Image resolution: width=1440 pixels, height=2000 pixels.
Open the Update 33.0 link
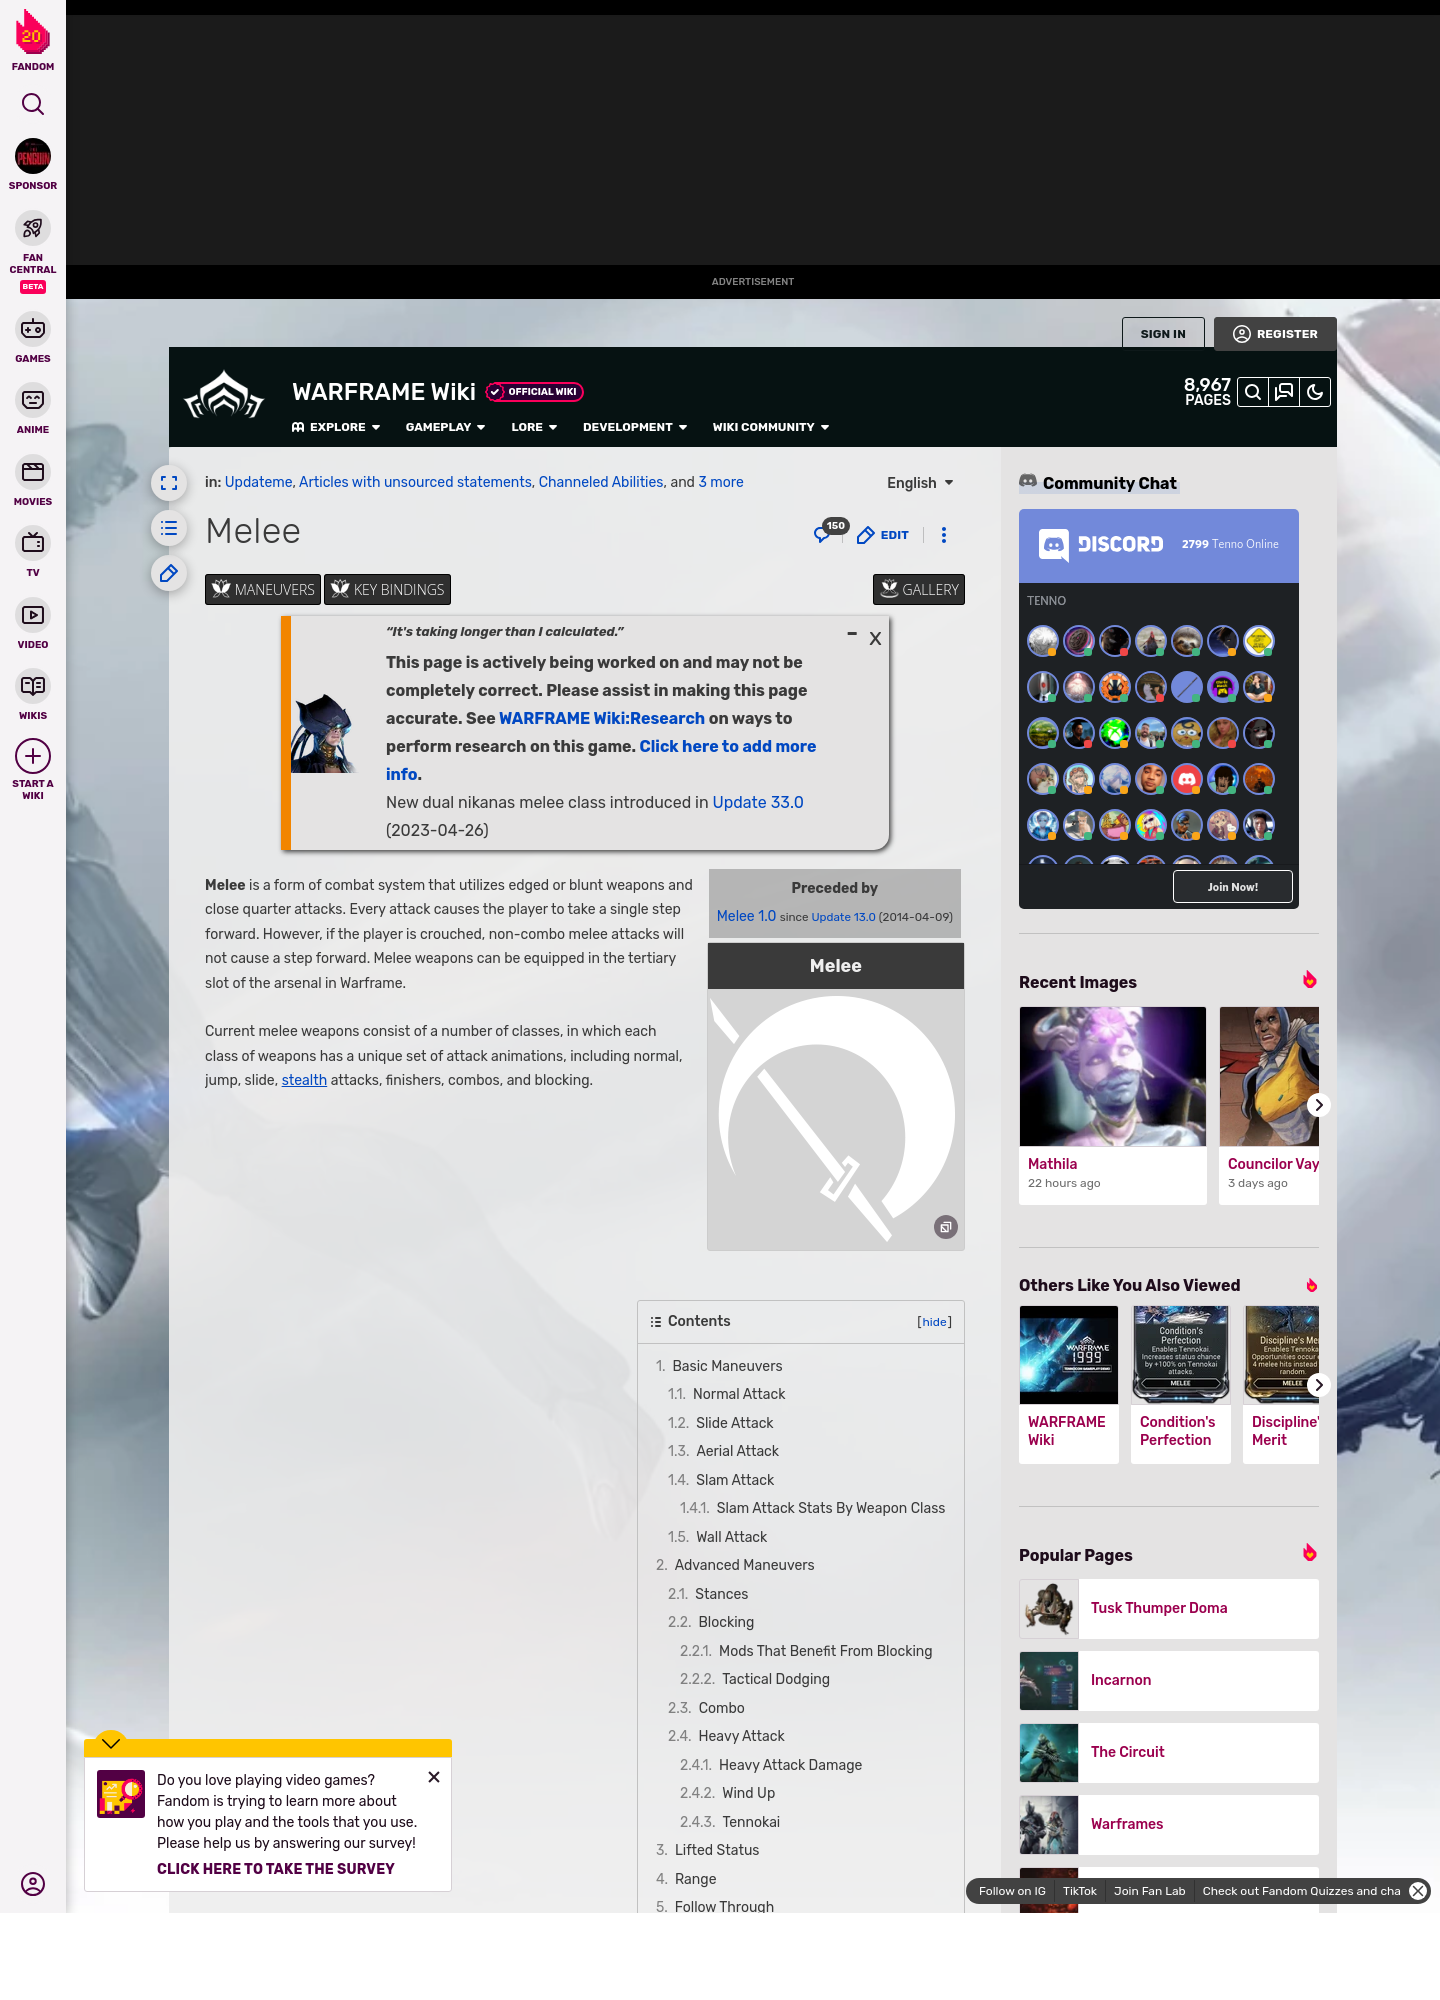[x=758, y=802]
